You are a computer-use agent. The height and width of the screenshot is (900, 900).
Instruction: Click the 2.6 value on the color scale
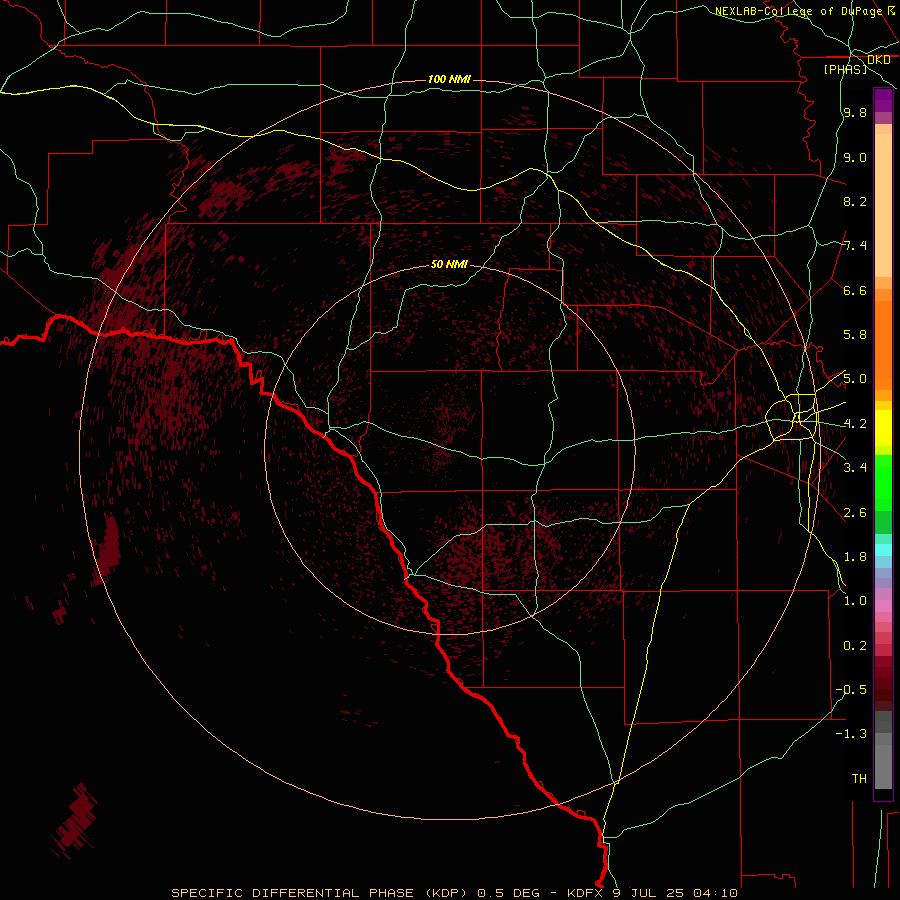(x=855, y=513)
